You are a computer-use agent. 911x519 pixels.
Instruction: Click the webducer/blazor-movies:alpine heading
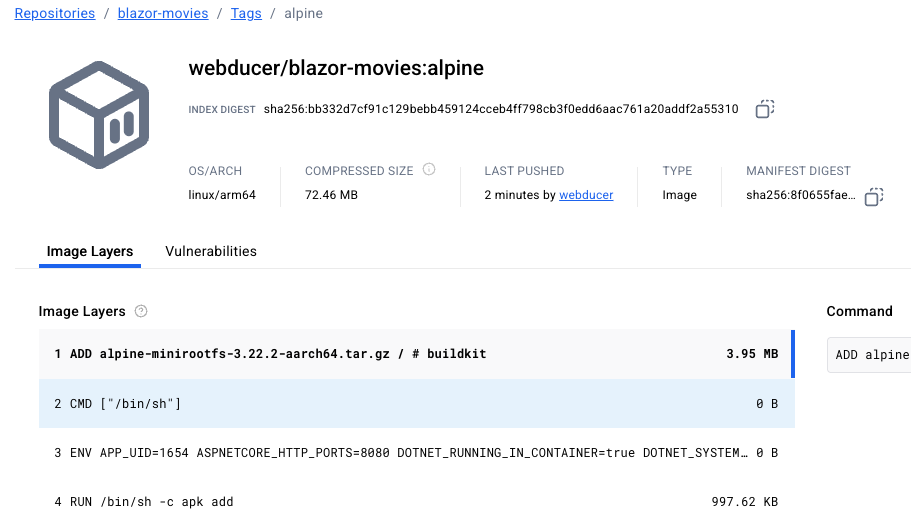[x=336, y=68]
